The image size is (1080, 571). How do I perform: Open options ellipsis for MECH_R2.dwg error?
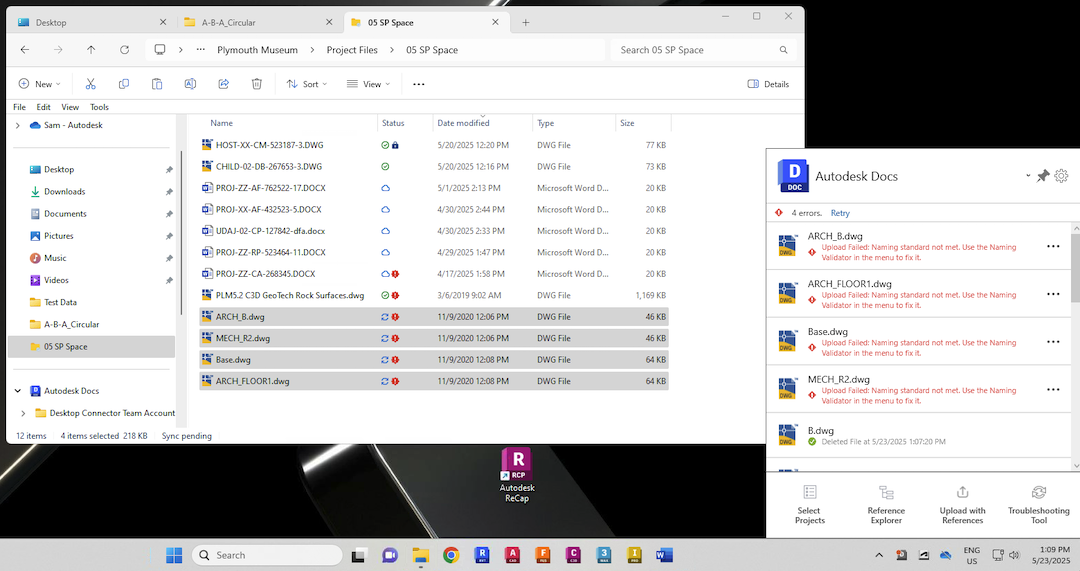click(x=1053, y=390)
